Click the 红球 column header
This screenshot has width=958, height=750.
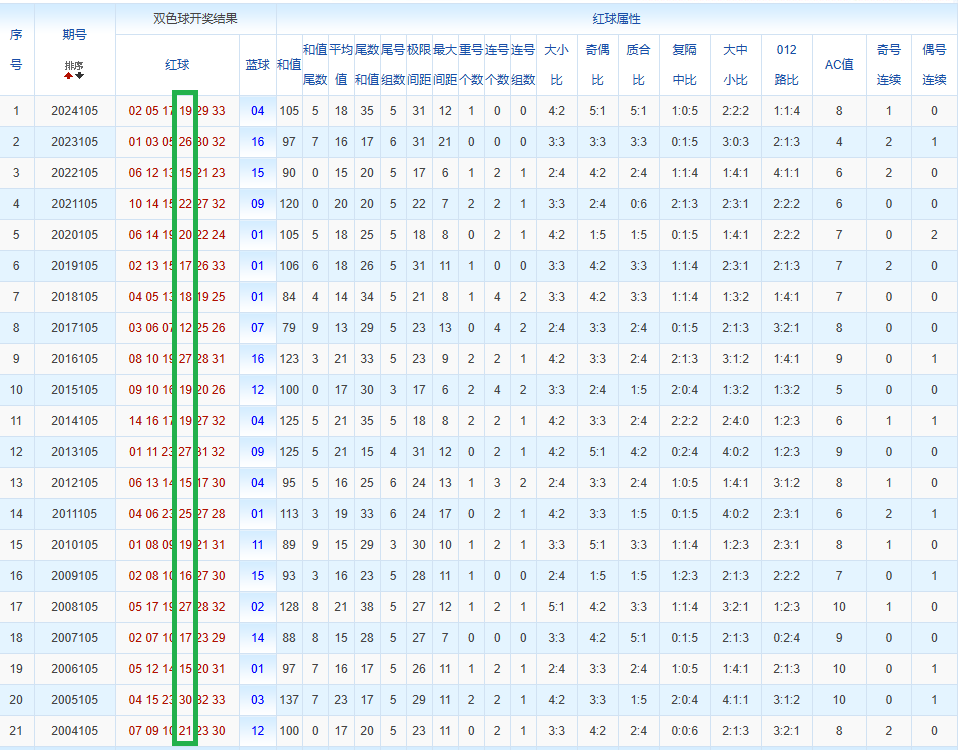177,64
